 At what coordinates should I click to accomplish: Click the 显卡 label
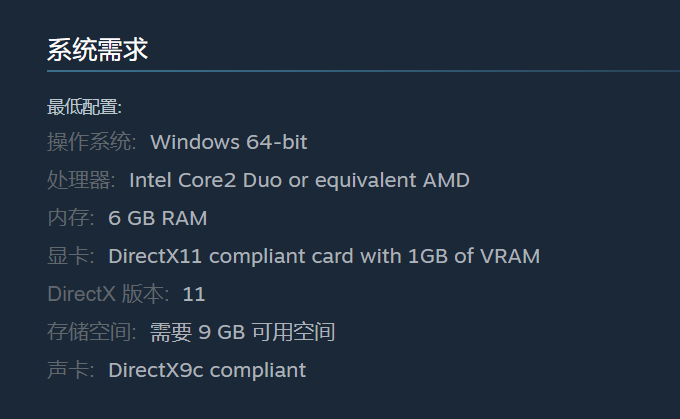click(x=71, y=256)
